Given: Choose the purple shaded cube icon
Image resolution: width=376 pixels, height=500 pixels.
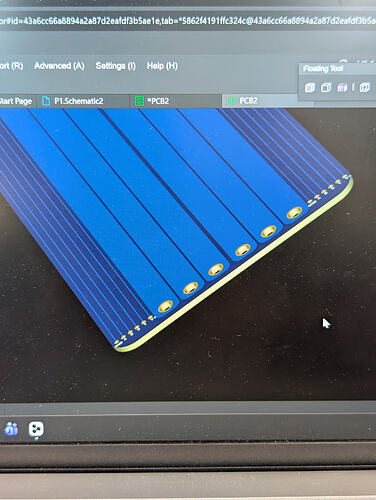Looking at the screenshot, I should tap(342, 87).
